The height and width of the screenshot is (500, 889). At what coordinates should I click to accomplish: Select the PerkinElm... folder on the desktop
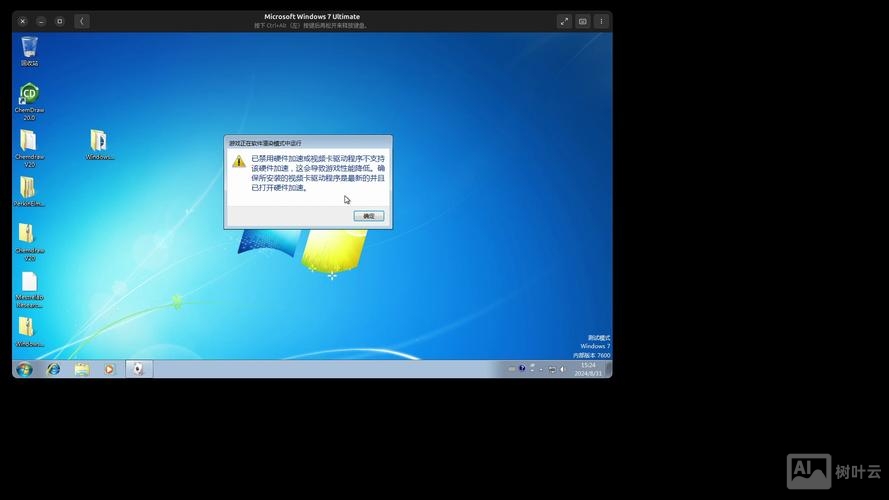click(x=29, y=192)
